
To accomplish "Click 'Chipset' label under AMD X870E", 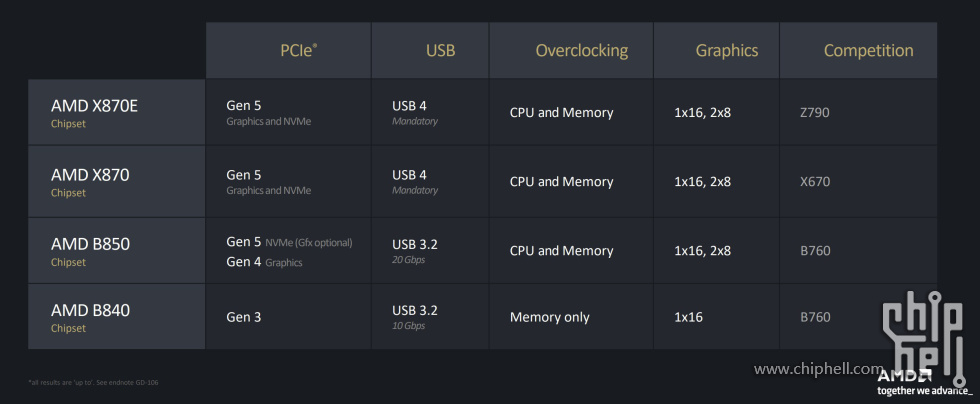I will click(68, 124).
